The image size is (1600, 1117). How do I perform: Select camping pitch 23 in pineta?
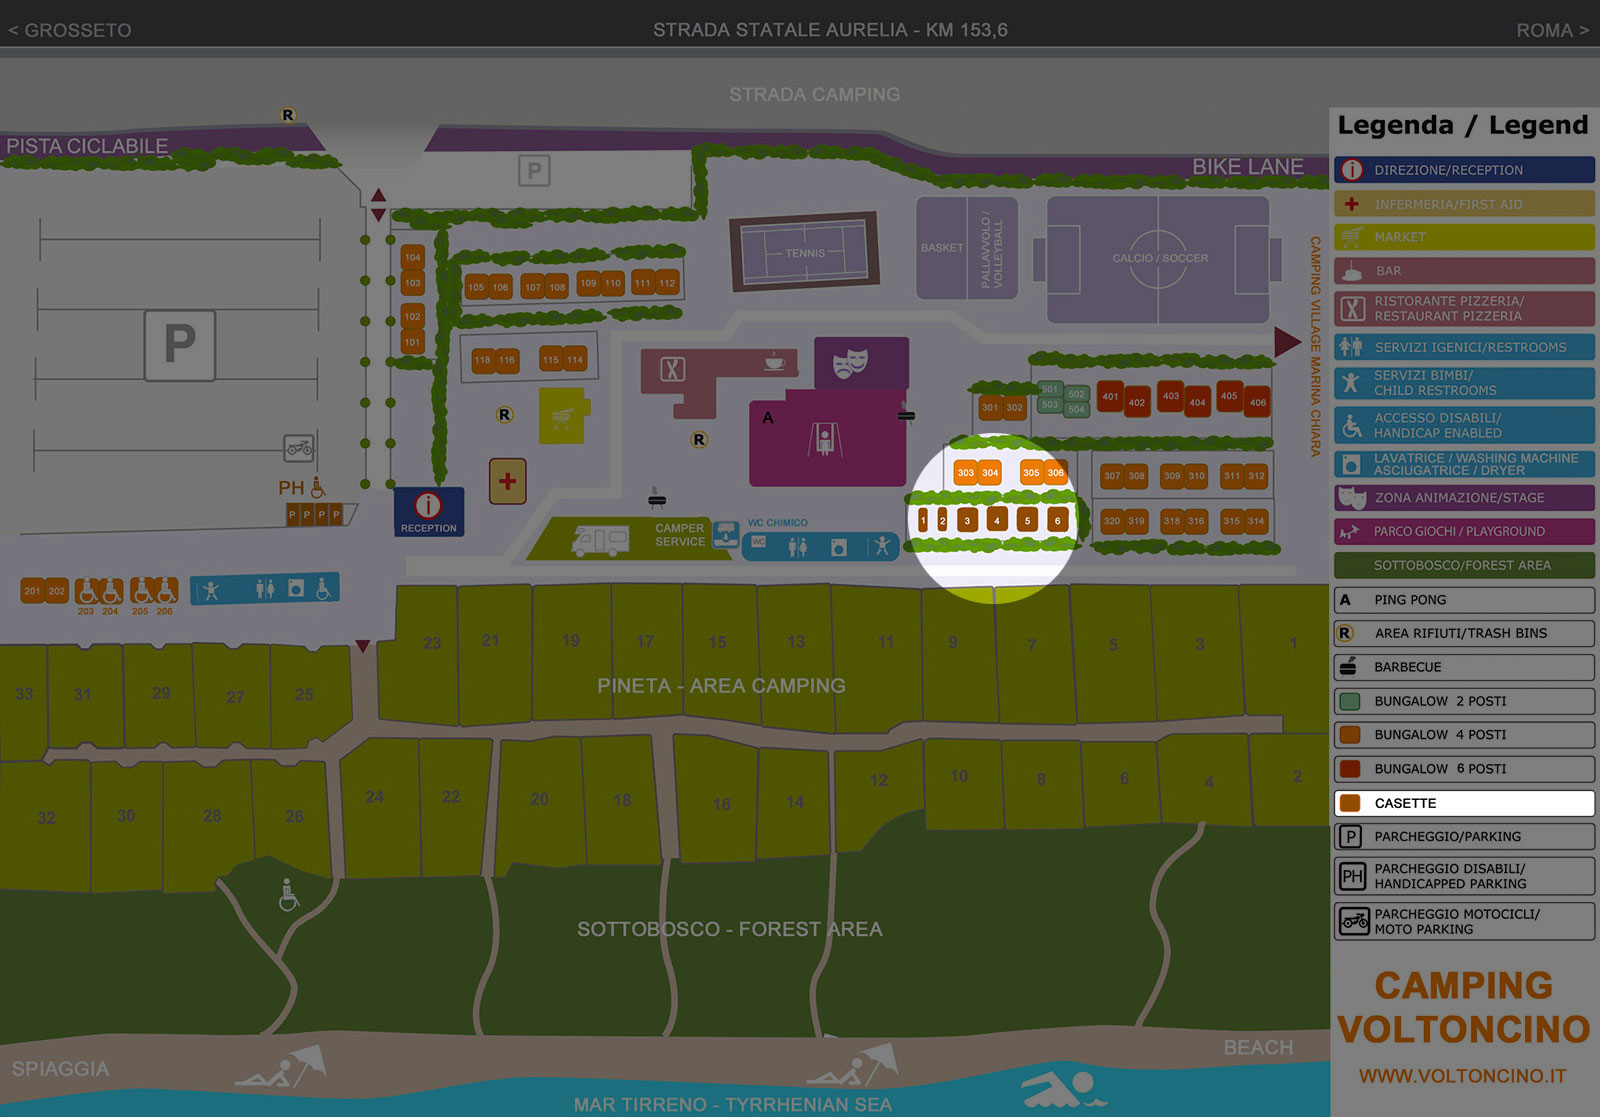pos(428,654)
